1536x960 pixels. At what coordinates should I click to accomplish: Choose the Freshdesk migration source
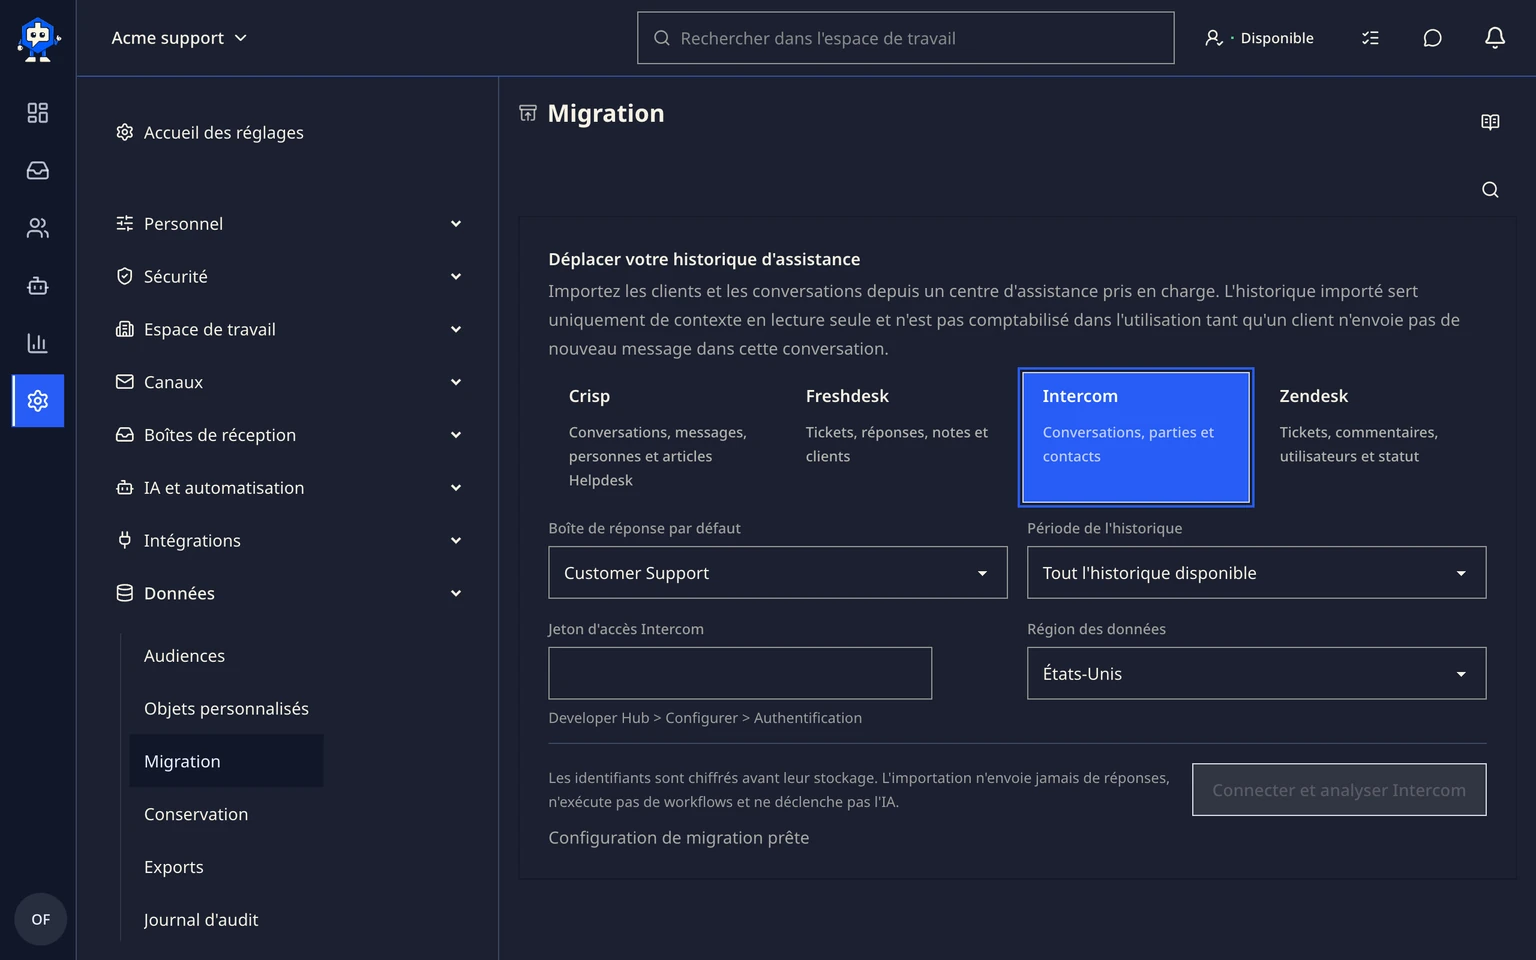(899, 437)
